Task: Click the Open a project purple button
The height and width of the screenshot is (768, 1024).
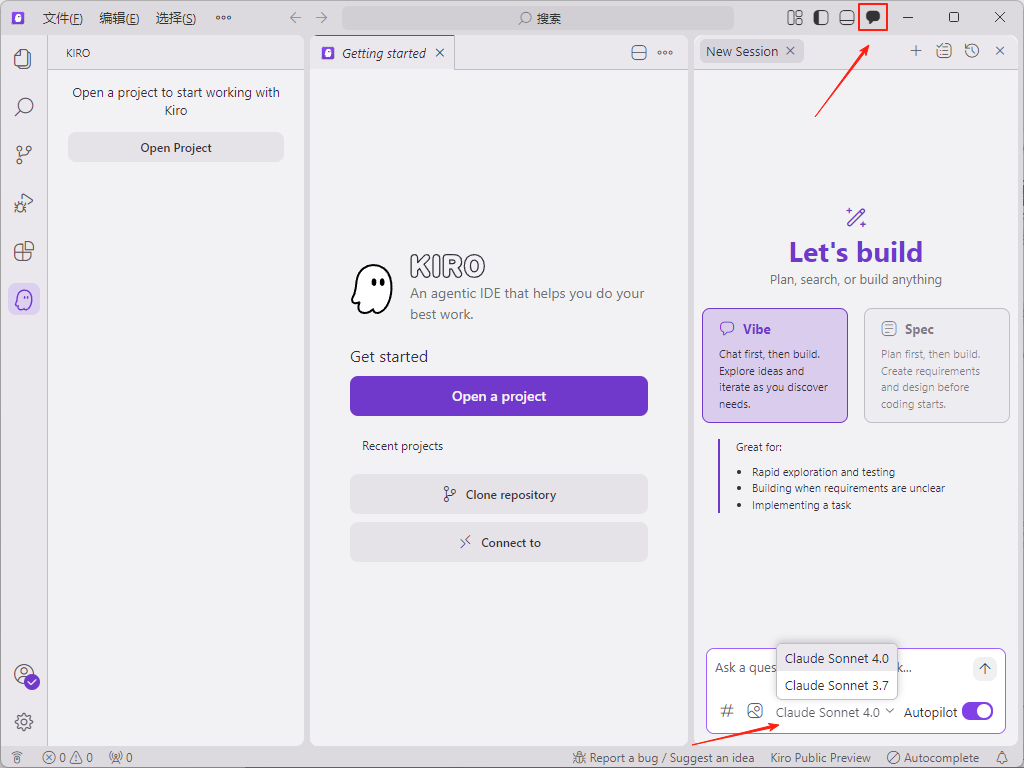Action: pyautogui.click(x=498, y=396)
